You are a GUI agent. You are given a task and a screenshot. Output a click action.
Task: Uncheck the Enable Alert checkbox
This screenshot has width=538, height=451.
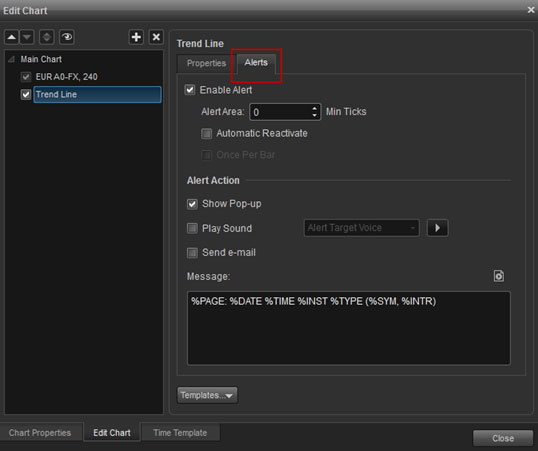coord(190,90)
